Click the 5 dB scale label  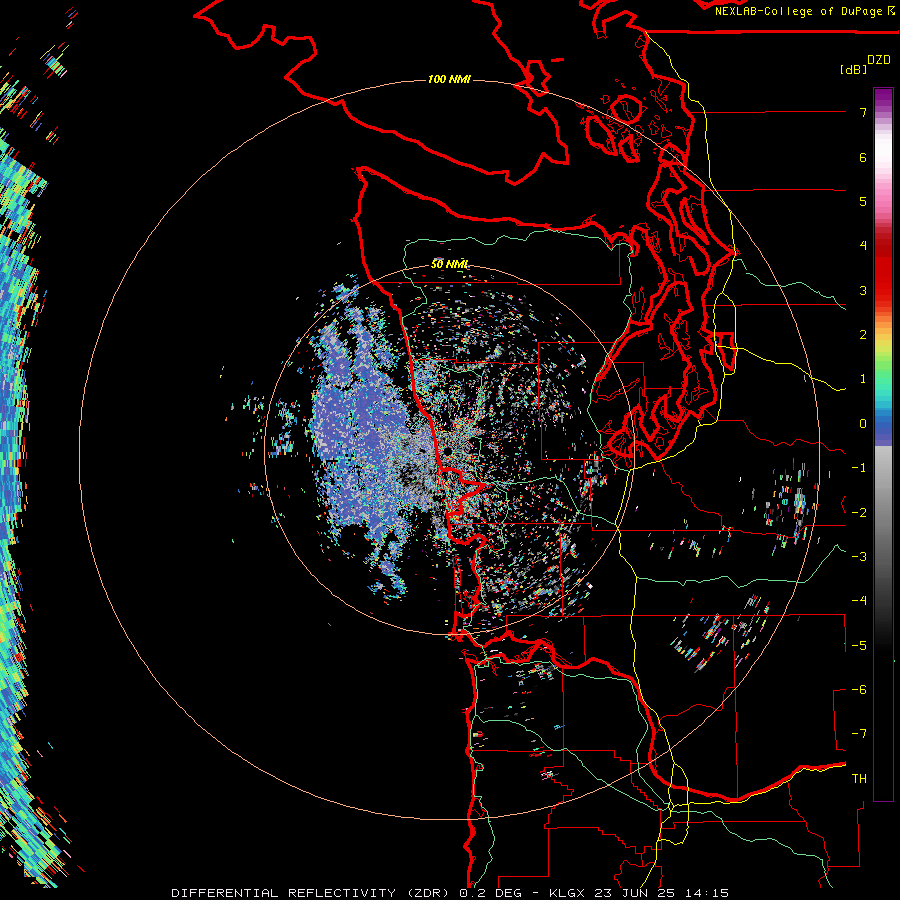[x=863, y=201]
